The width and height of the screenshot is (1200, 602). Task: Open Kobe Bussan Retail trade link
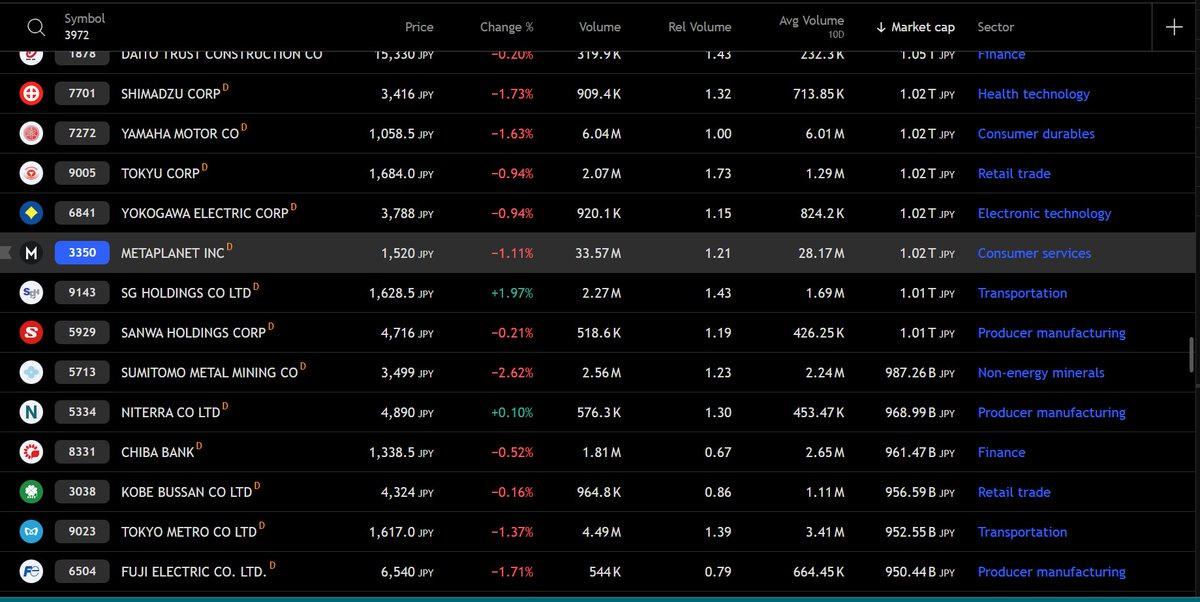click(x=1014, y=493)
